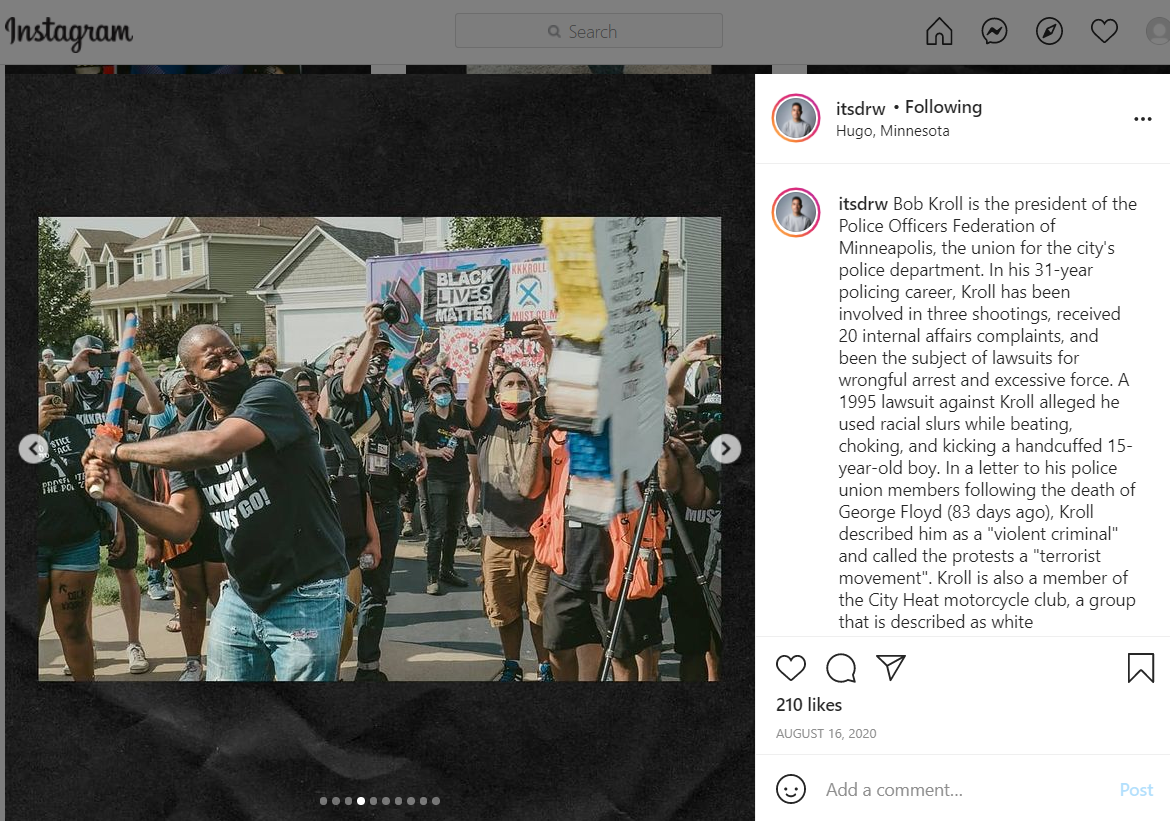View the 210 likes list

coord(809,705)
